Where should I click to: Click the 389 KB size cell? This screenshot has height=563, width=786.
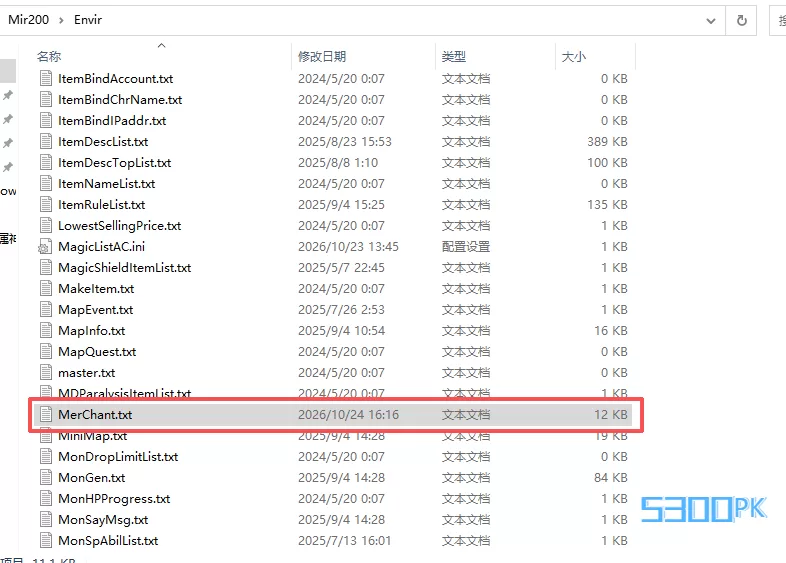[x=608, y=142]
